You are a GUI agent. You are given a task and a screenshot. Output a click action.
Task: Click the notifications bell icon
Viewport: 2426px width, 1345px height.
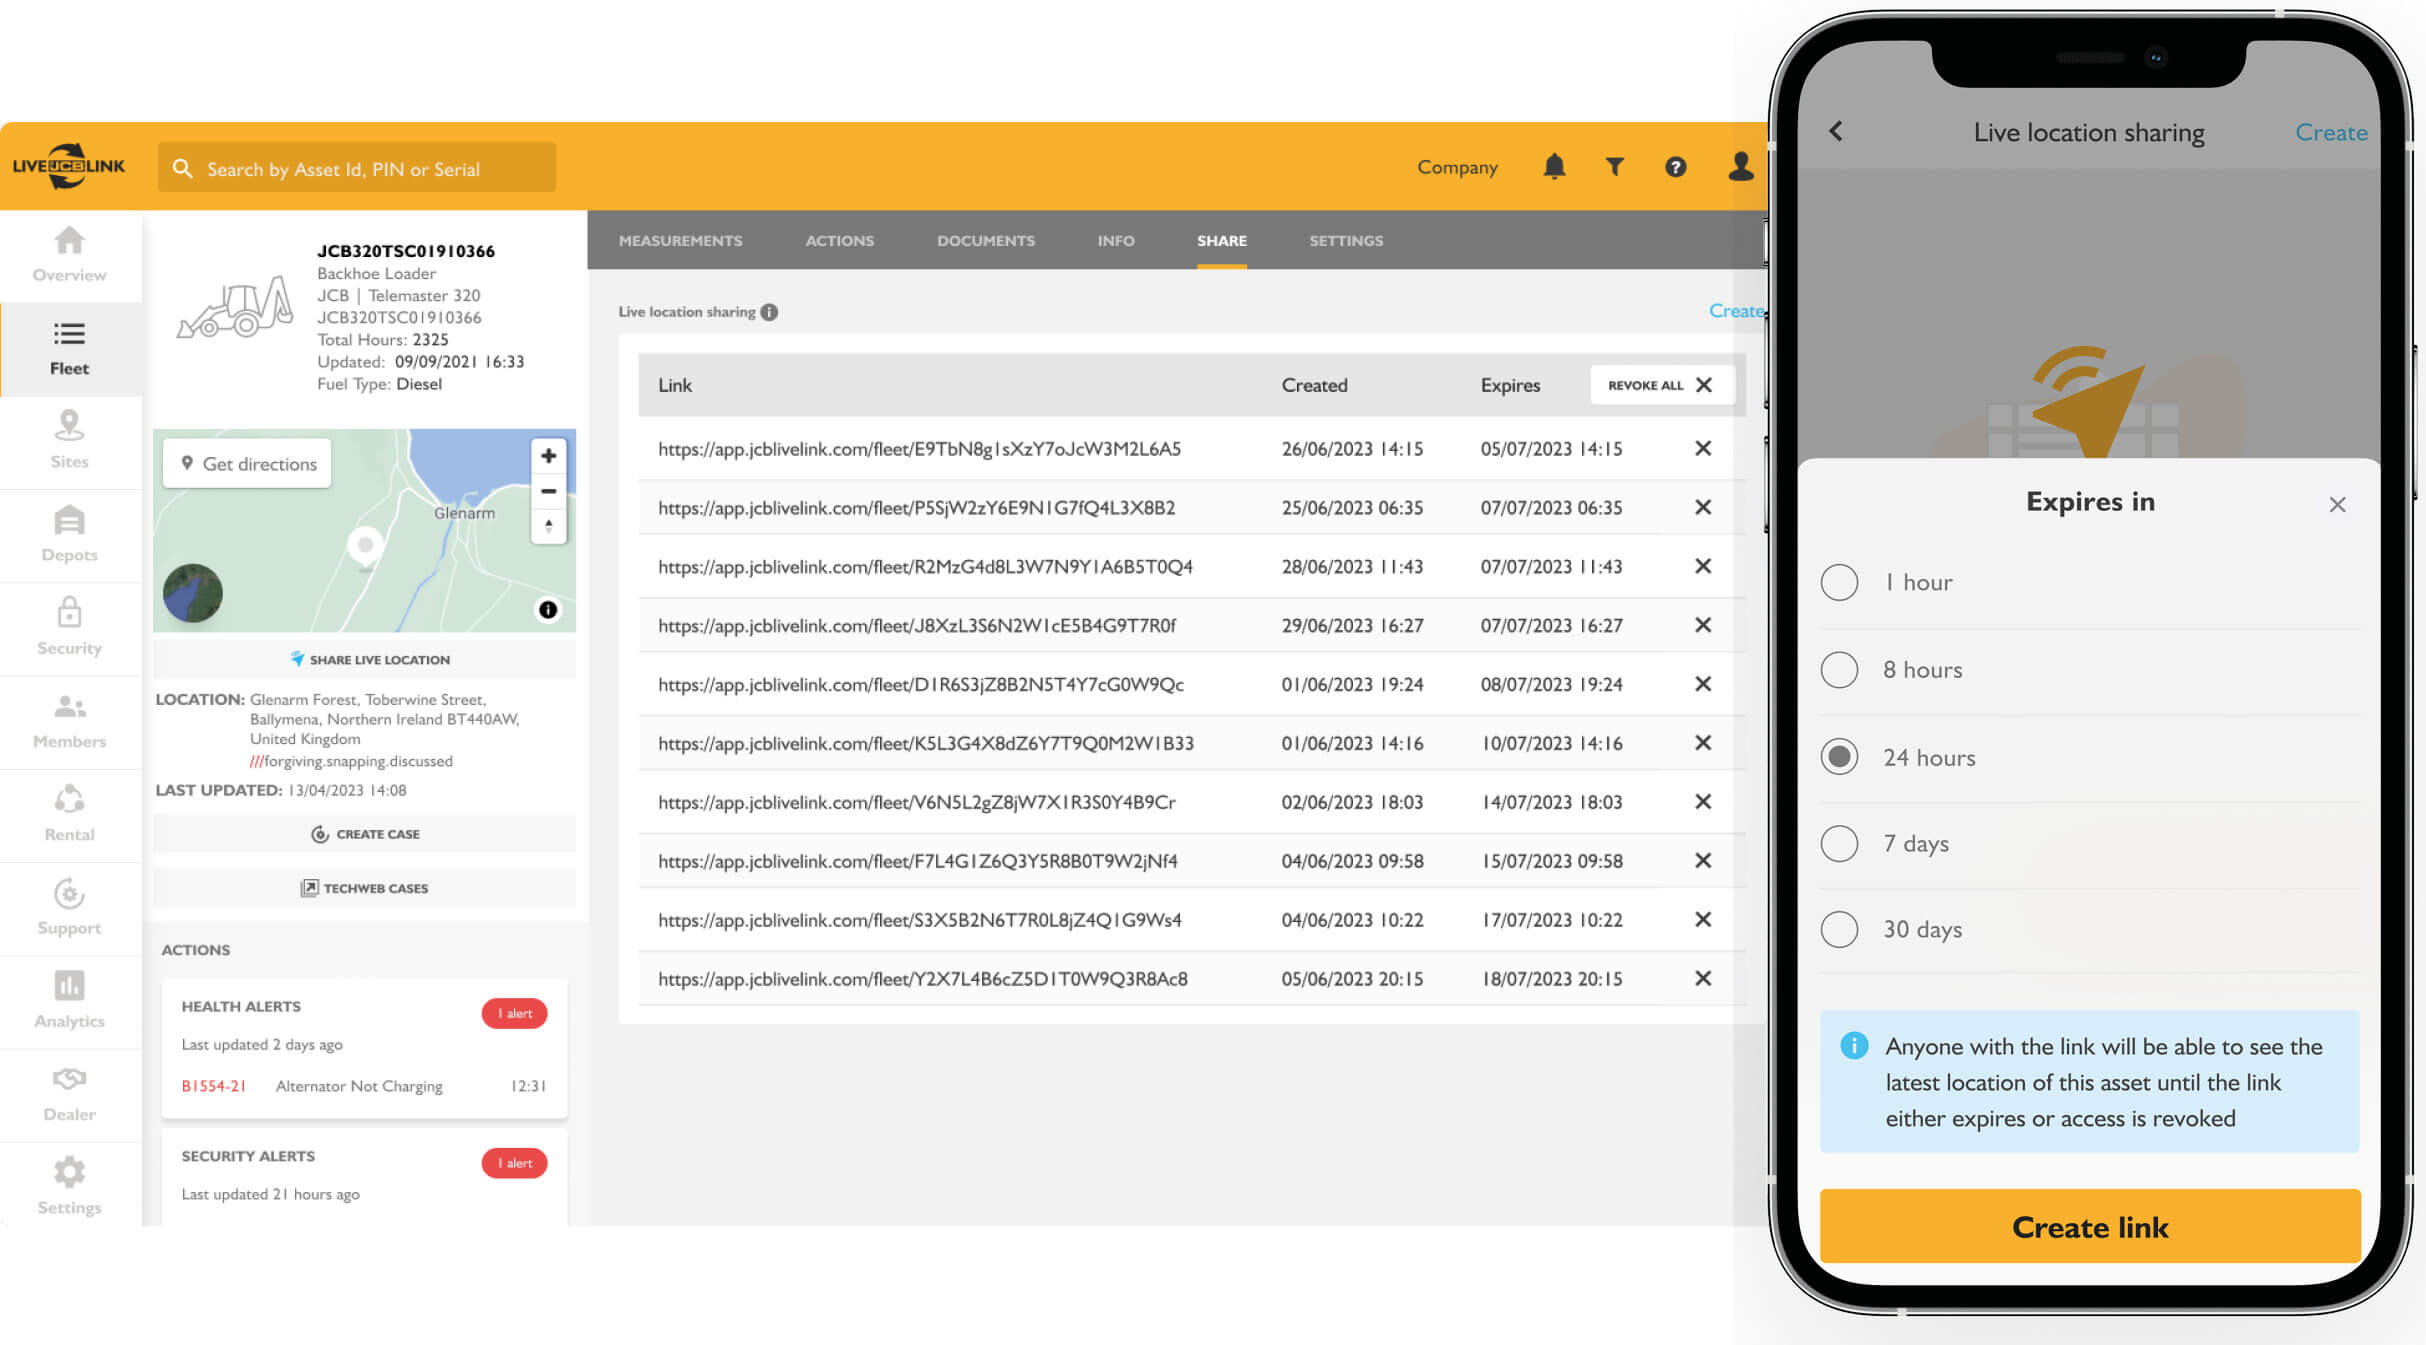click(x=1553, y=167)
